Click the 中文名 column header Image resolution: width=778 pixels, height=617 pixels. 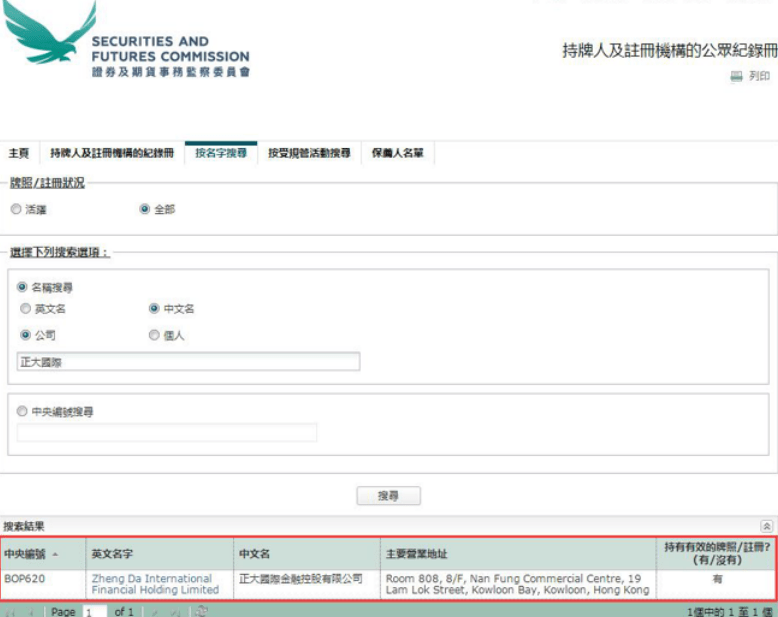[x=307, y=554]
